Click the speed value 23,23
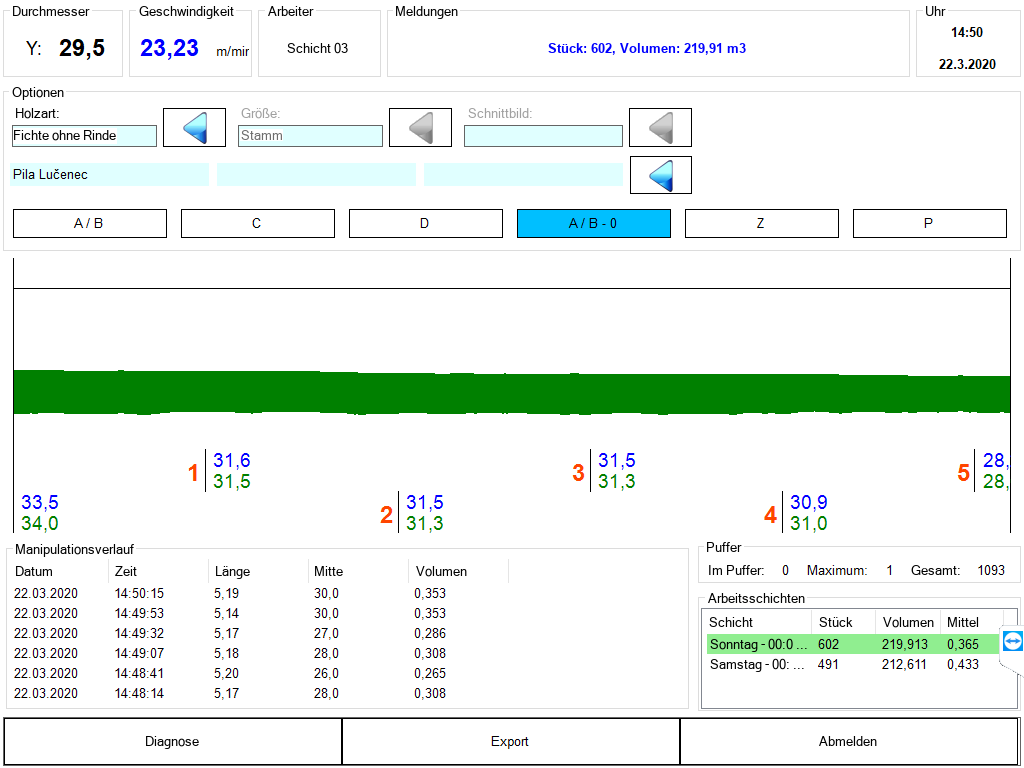This screenshot has width=1024, height=768. [x=169, y=48]
